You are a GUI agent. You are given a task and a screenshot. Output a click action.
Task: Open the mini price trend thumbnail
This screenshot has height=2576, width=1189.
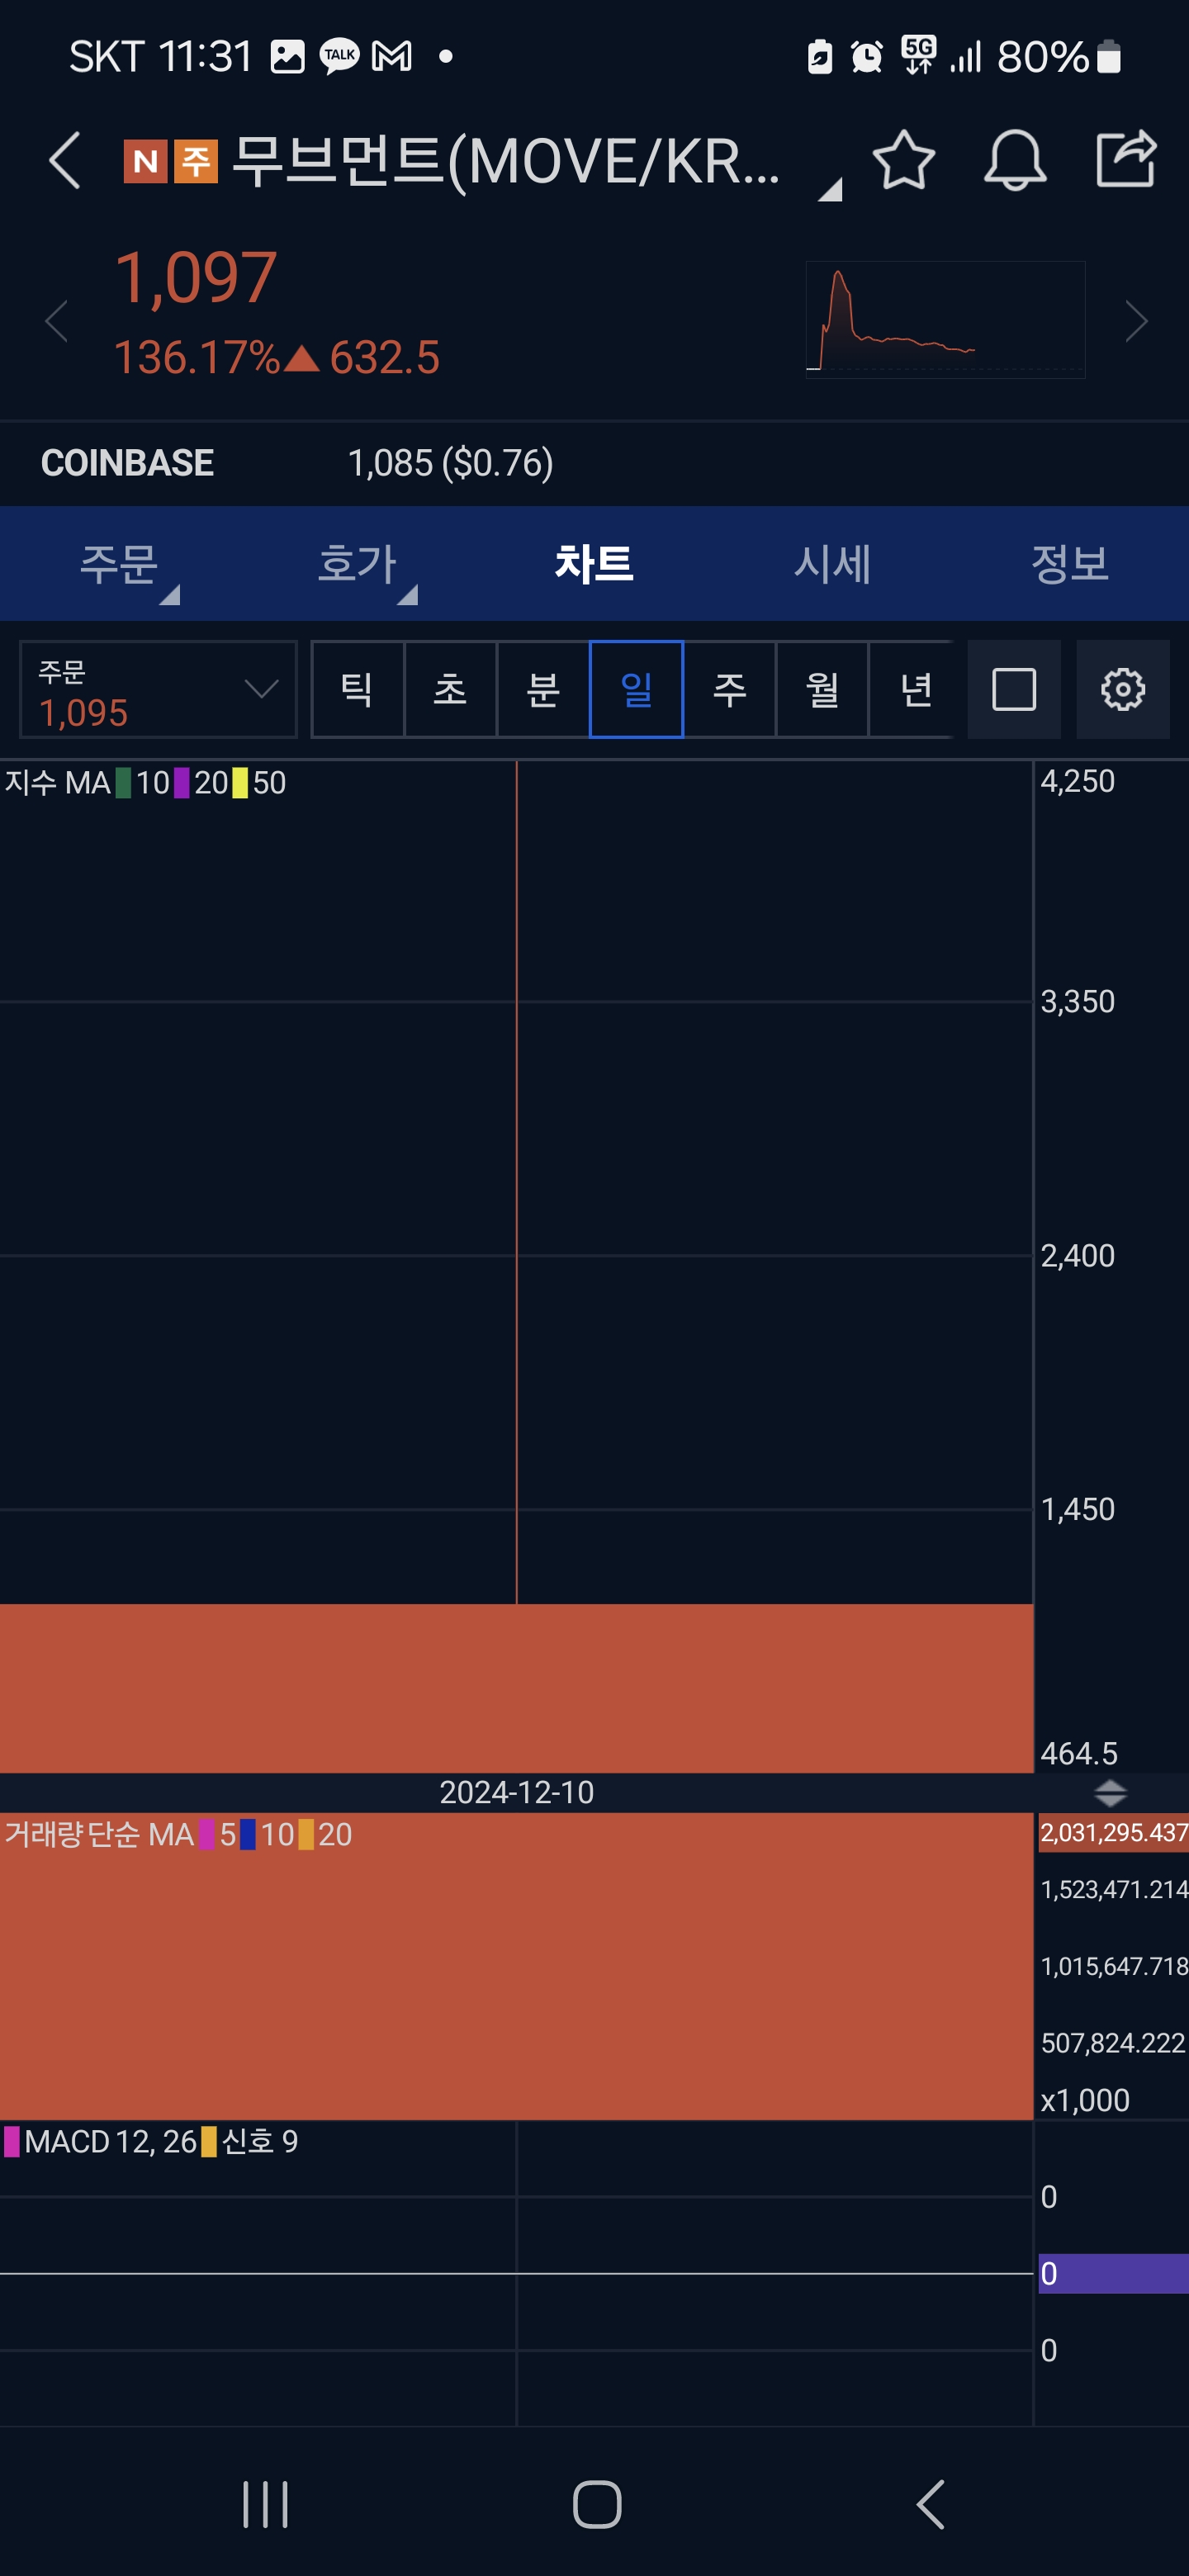point(945,319)
